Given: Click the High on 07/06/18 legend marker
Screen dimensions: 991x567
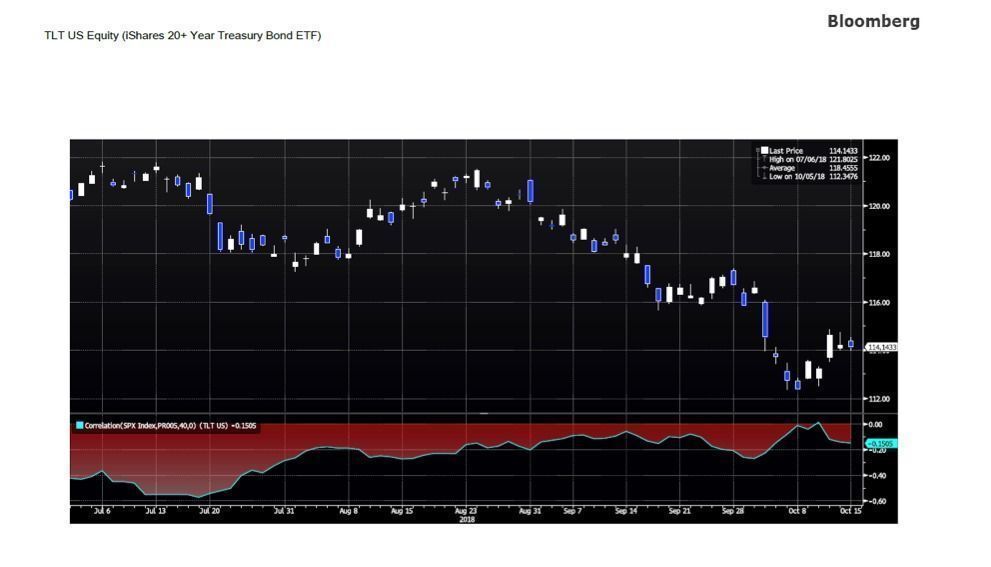Looking at the screenshot, I should pyautogui.click(x=764, y=160).
